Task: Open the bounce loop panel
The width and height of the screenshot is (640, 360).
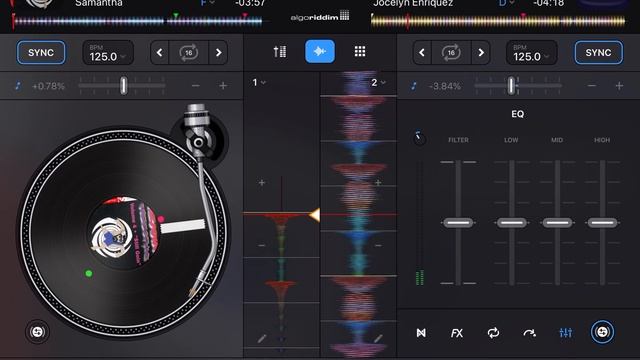Action: [x=529, y=333]
